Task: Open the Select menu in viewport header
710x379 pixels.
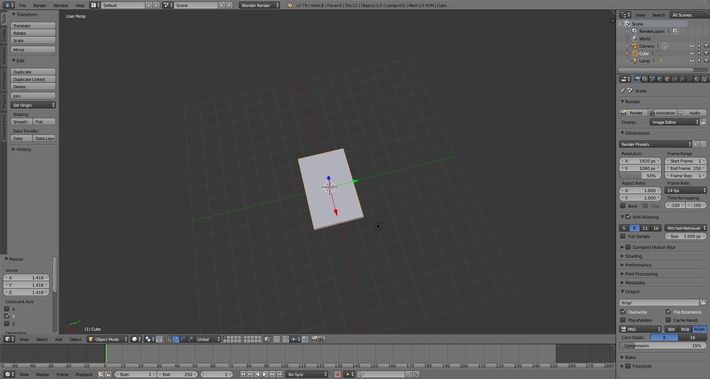Action: click(42, 339)
